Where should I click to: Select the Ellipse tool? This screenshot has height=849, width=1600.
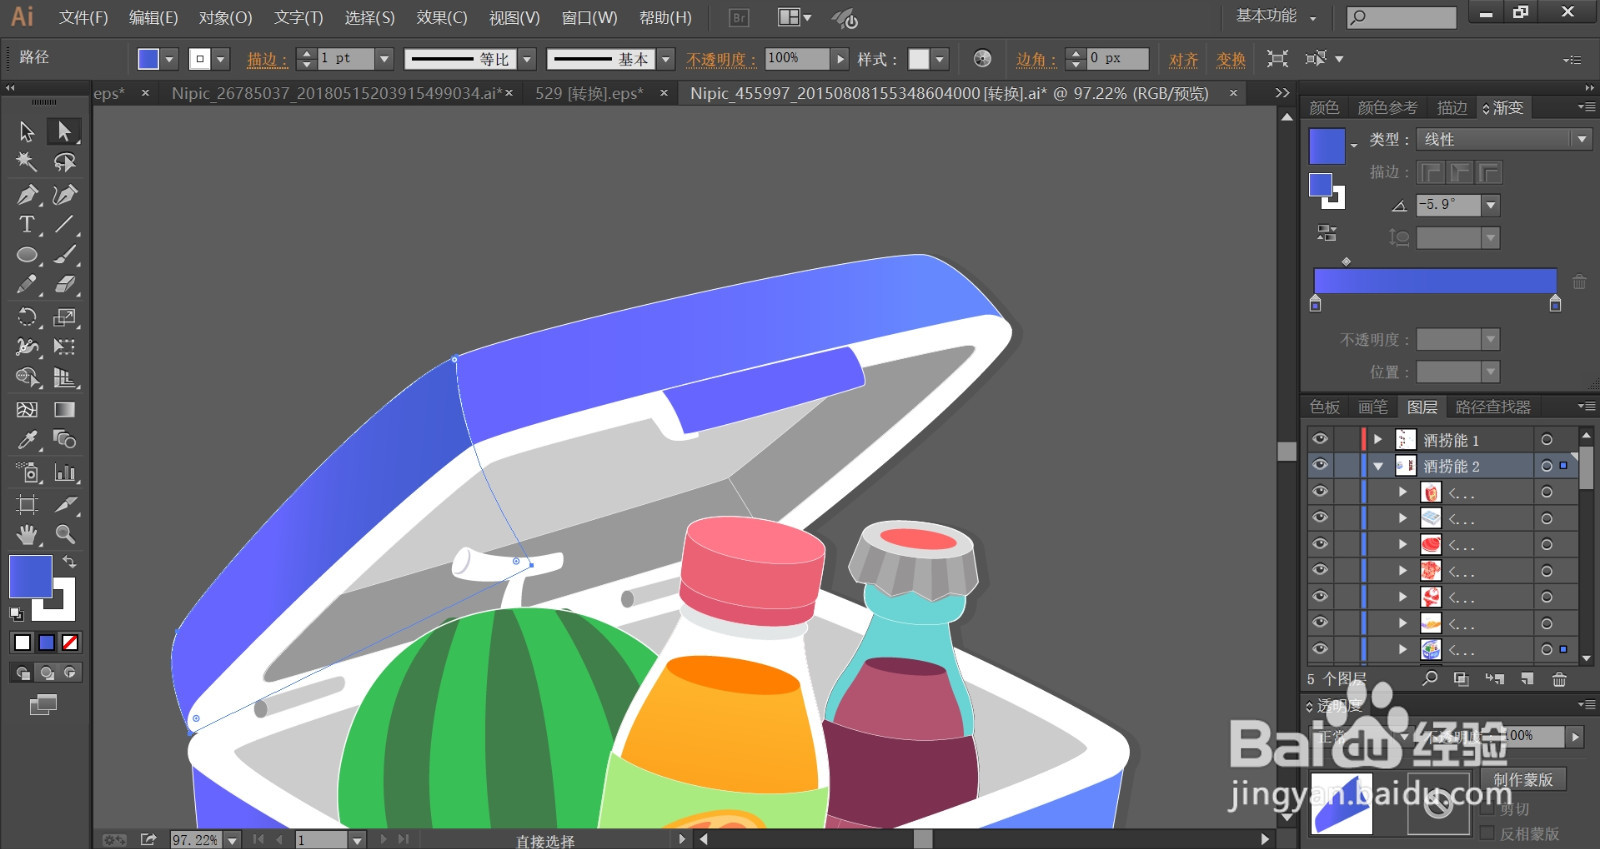point(27,255)
